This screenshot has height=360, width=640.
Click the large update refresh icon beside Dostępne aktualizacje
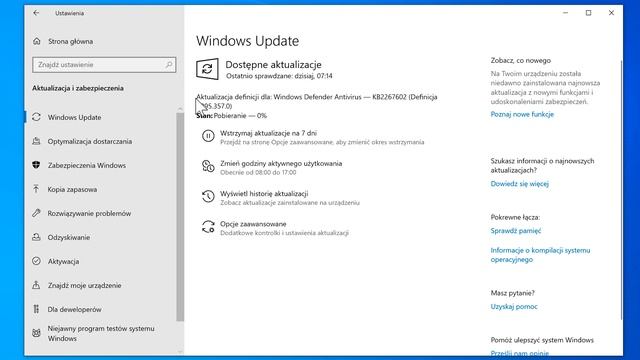(207, 69)
